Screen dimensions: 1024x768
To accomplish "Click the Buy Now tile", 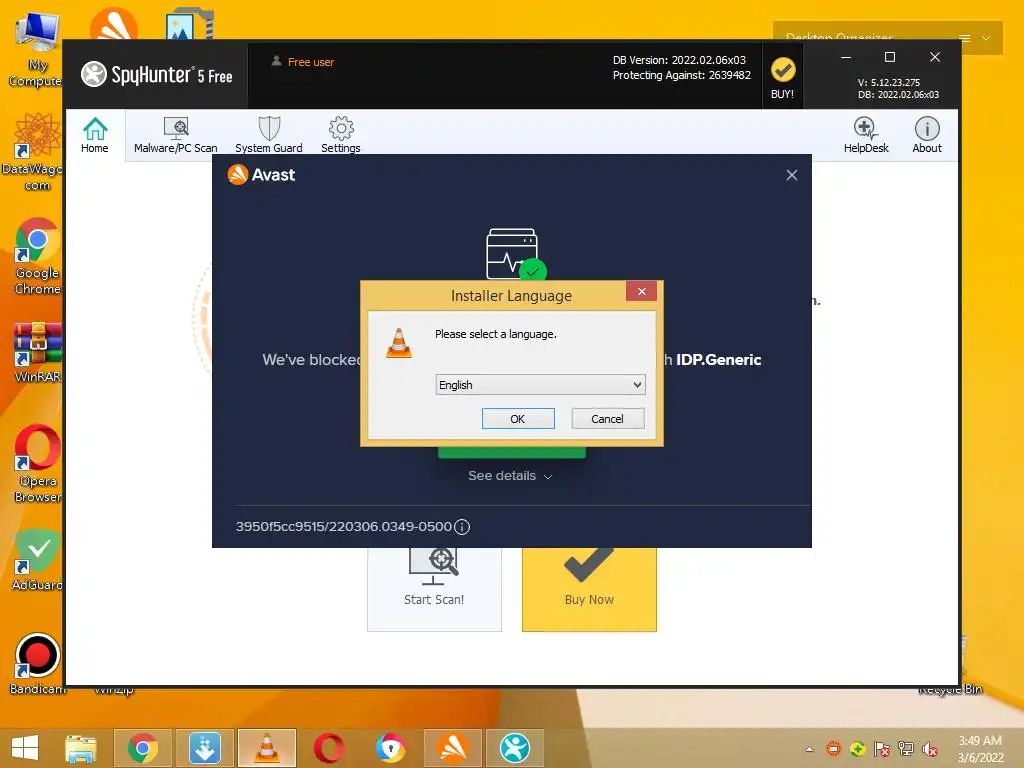I will pos(589,588).
